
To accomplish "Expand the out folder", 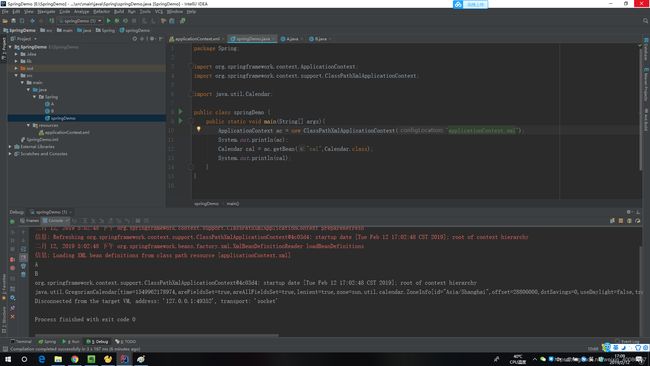I will click(x=16, y=68).
